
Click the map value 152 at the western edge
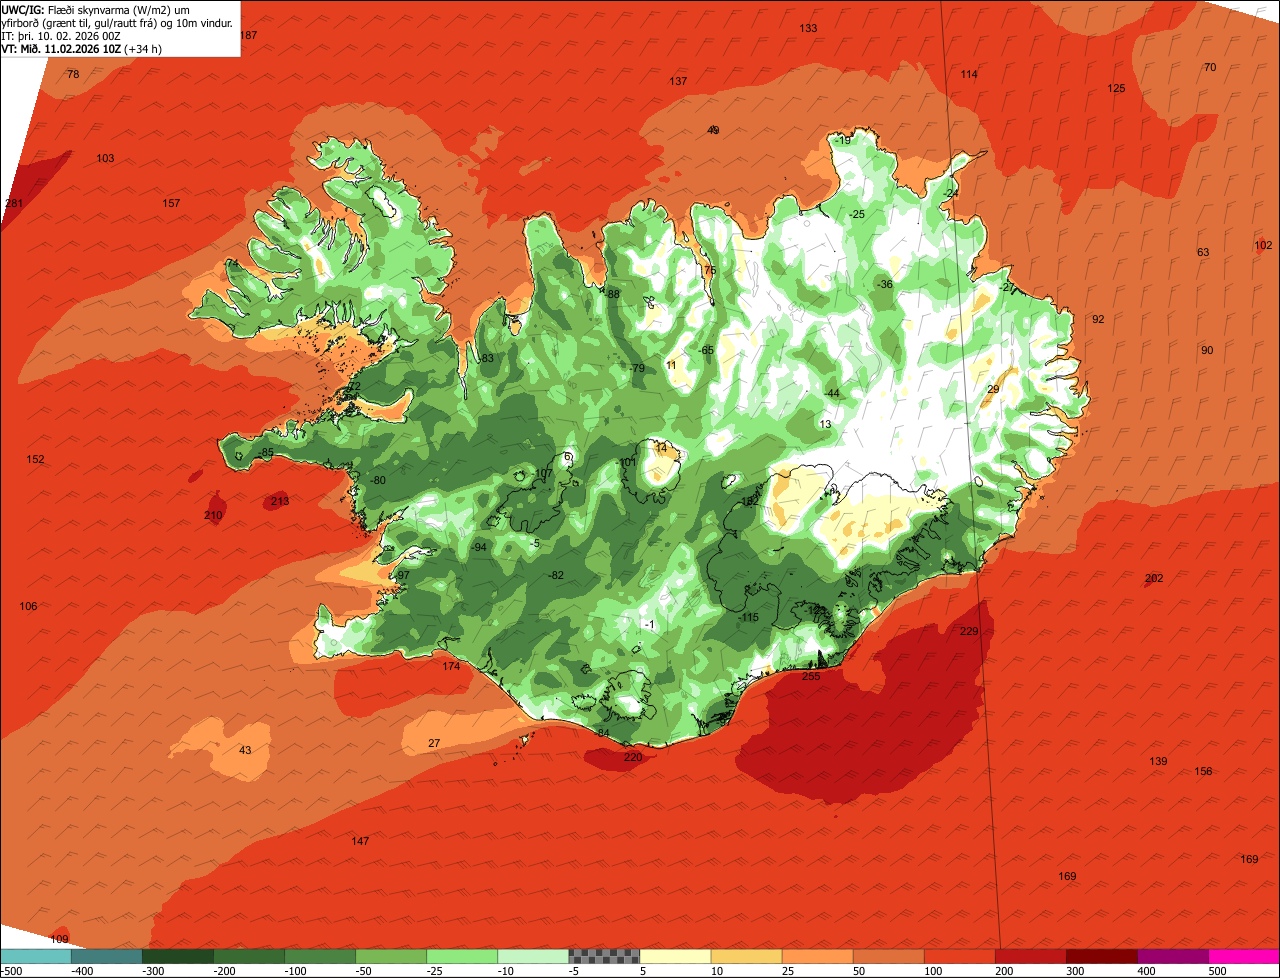point(35,460)
